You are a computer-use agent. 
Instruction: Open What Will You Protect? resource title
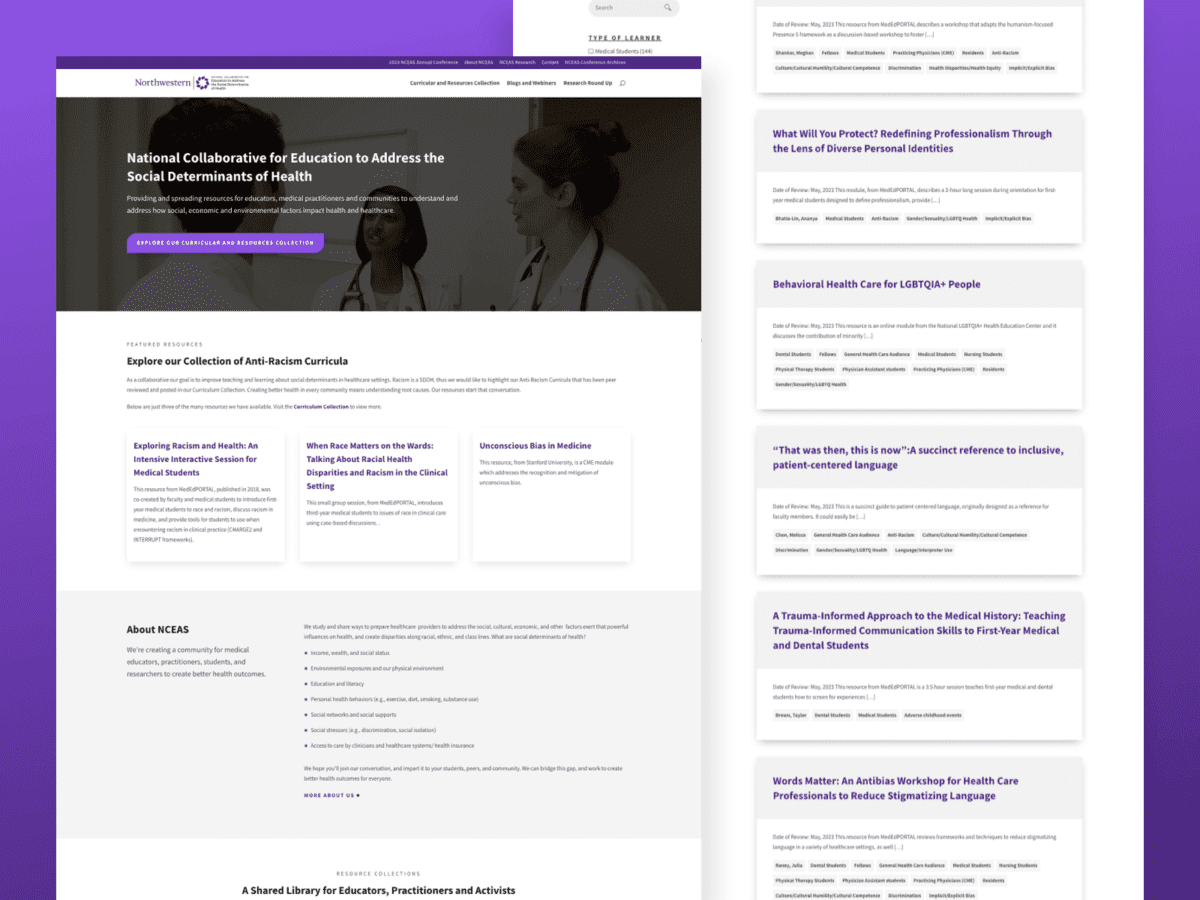tap(912, 141)
